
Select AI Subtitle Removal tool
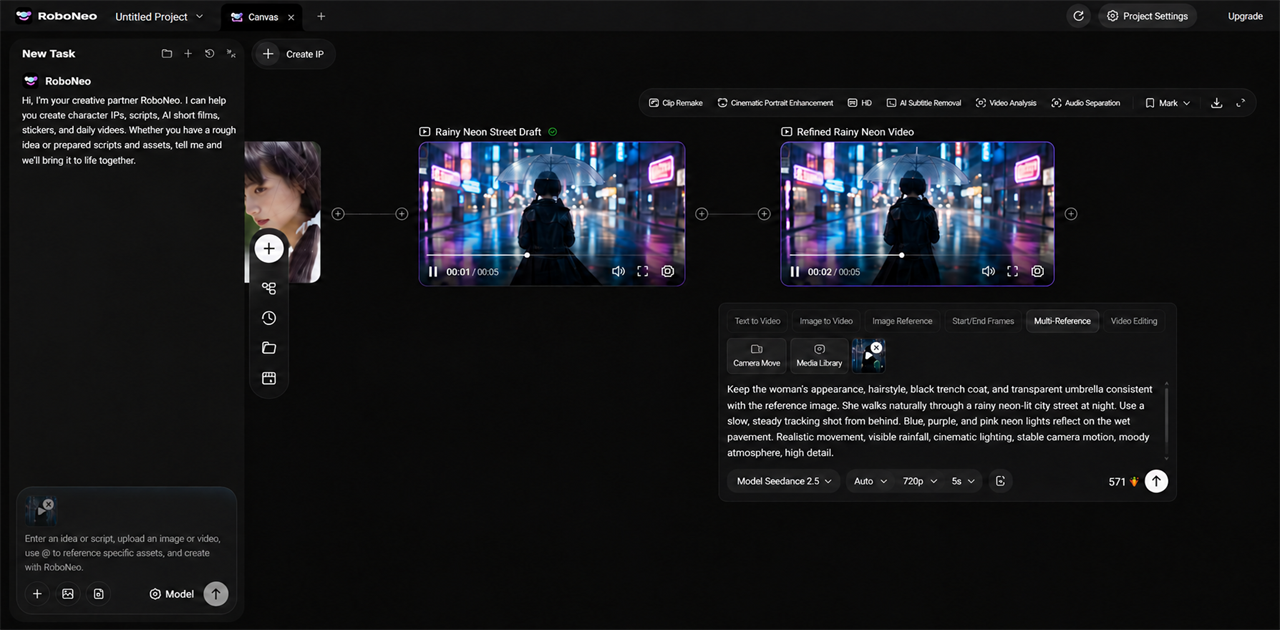[924, 103]
